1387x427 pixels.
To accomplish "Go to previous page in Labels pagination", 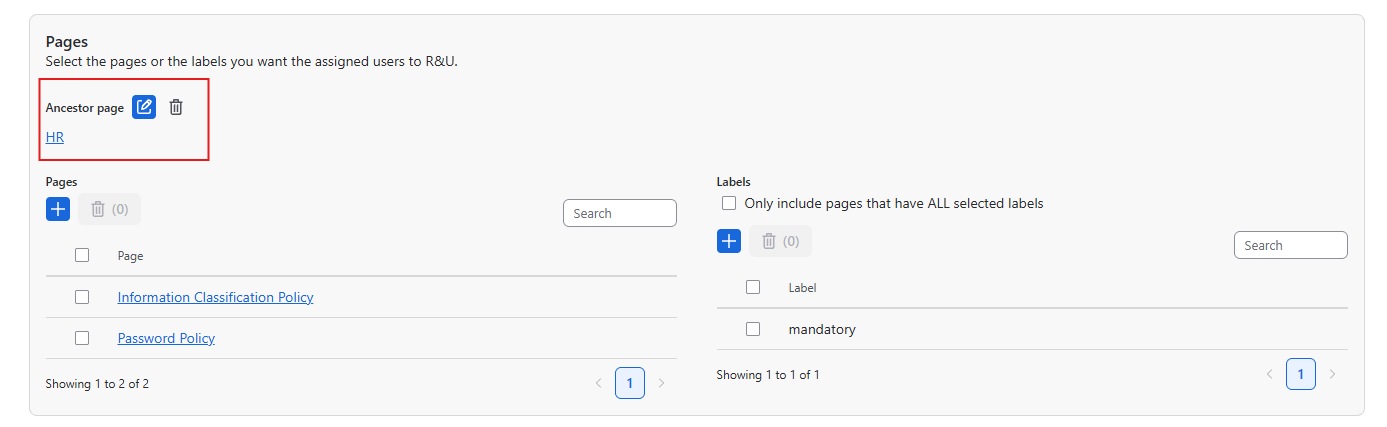I will pyautogui.click(x=1270, y=374).
